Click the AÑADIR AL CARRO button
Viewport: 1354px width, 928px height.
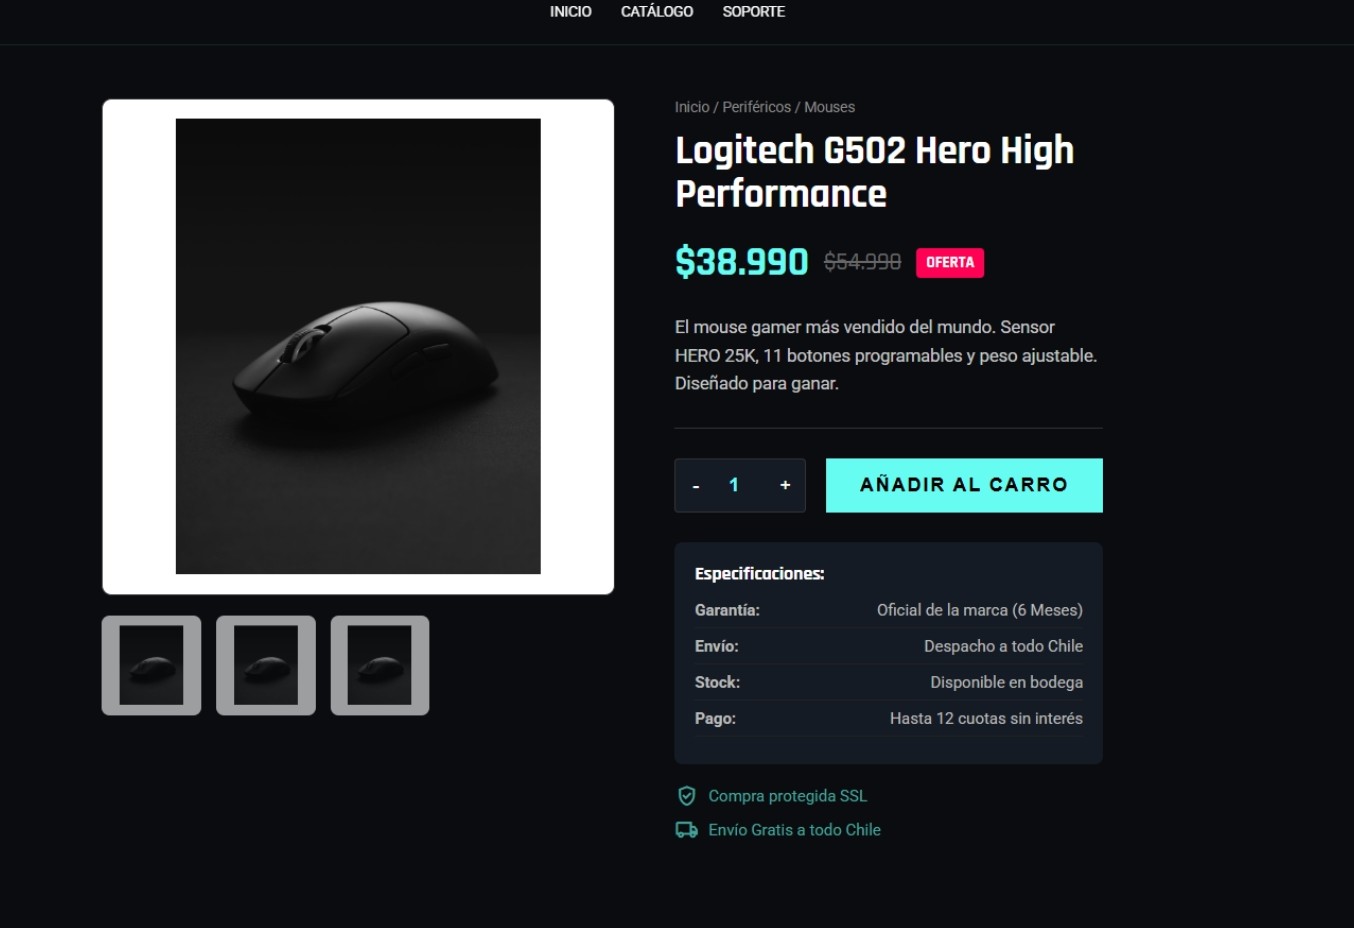[963, 485]
